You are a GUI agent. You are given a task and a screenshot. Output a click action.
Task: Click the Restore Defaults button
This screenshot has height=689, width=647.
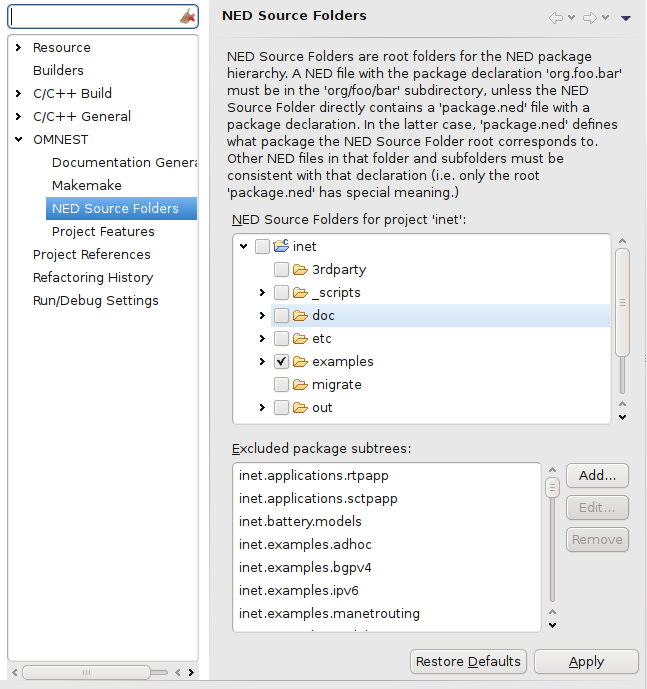point(468,661)
